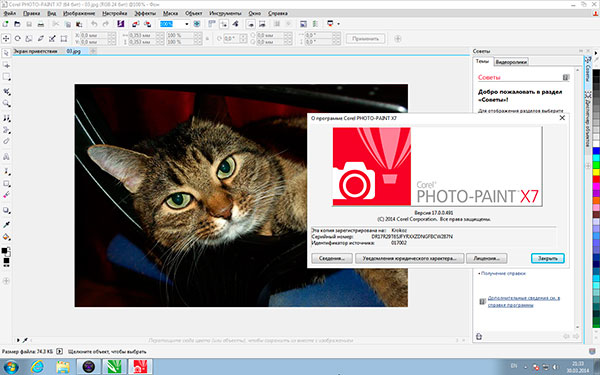This screenshot has width=600, height=375.
Task: Open the Mask (Маска) menu
Action: 170,13
